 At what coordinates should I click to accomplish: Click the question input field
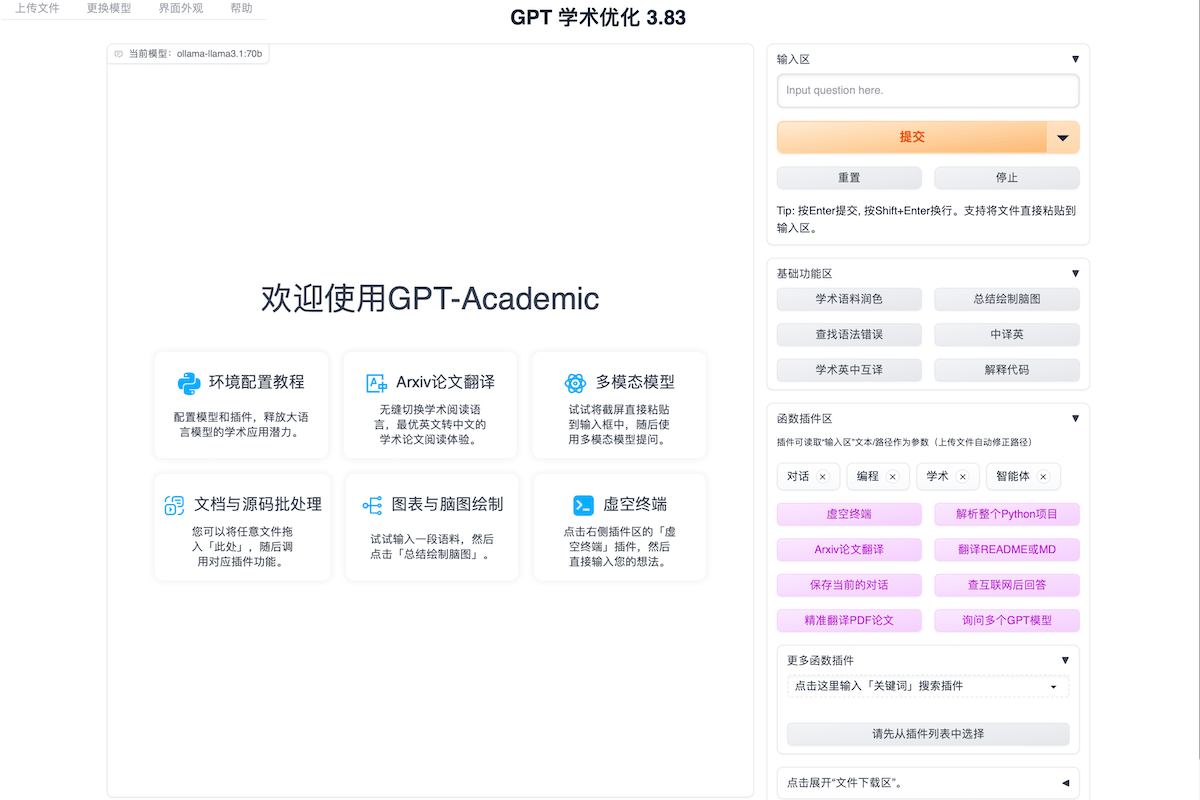pos(928,91)
